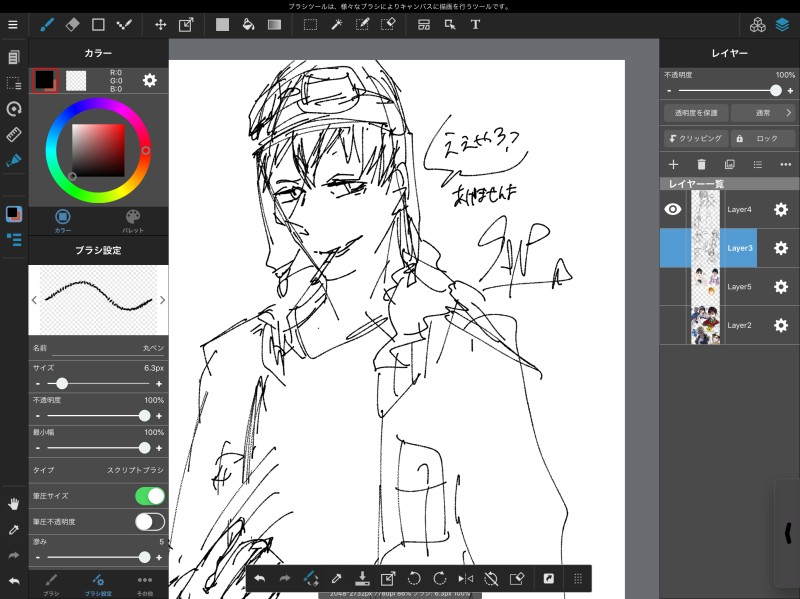The width and height of the screenshot is (800, 599).
Task: Select the fill rectangle tool
Action: point(222,24)
